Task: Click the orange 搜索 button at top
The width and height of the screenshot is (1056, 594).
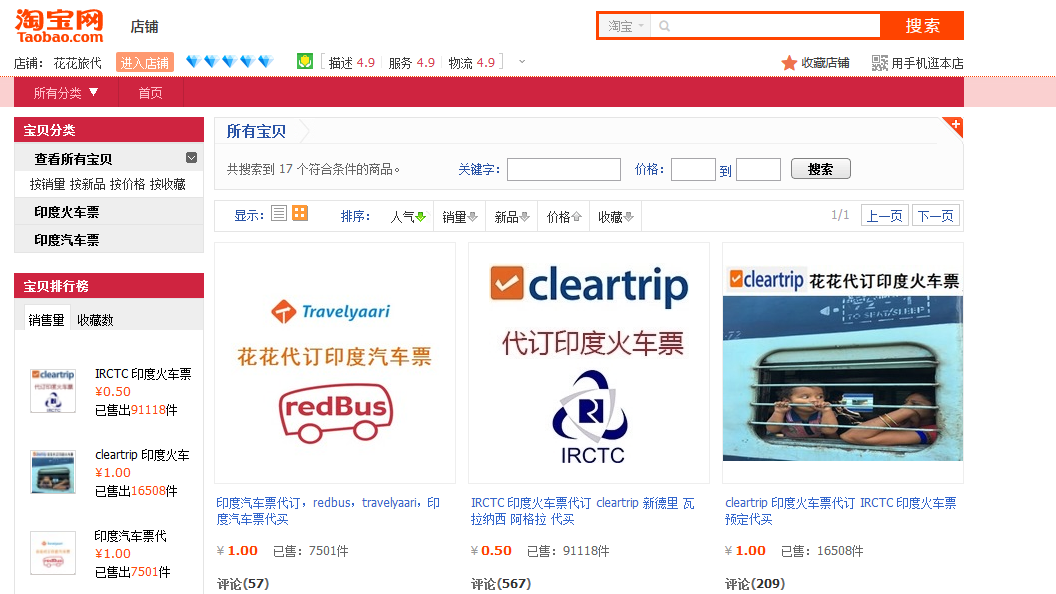Action: coord(922,26)
